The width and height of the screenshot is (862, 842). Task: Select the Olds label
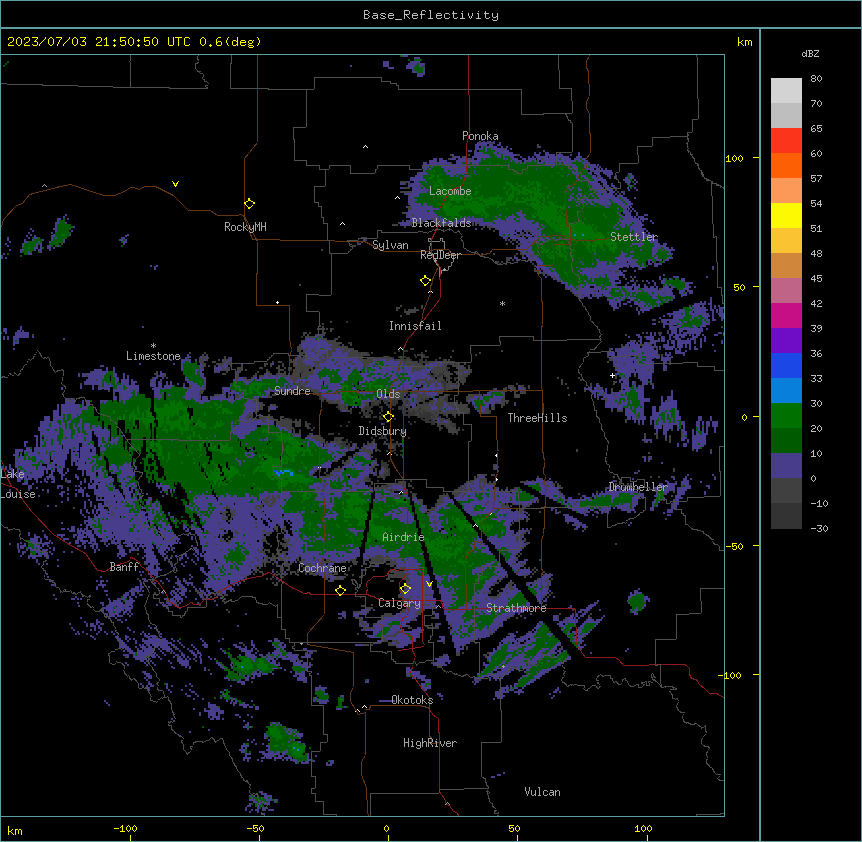tap(388, 394)
